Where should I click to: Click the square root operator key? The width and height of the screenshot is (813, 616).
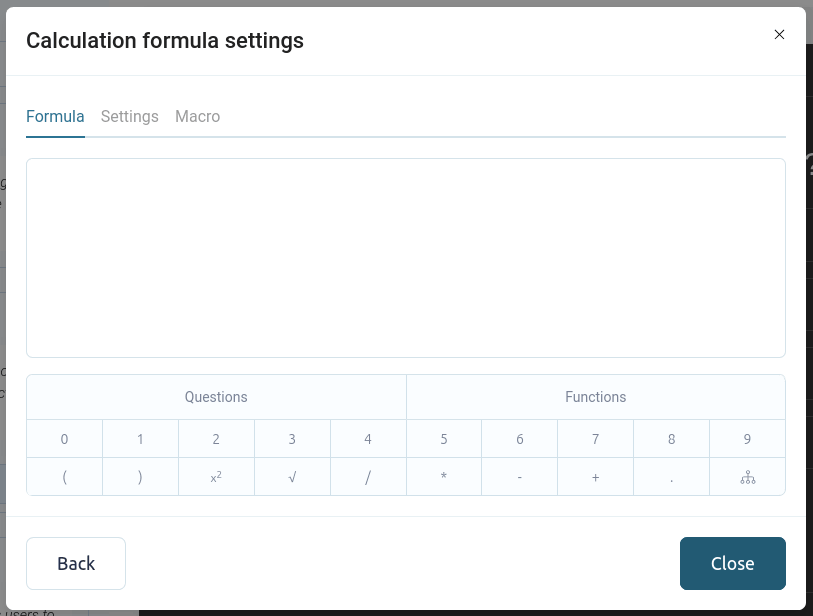click(x=292, y=477)
